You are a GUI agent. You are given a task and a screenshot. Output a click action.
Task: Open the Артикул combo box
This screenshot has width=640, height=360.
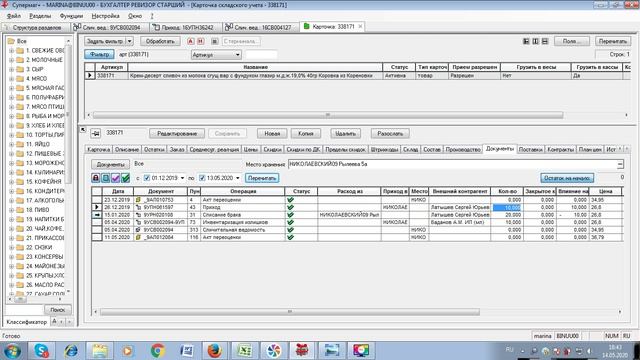click(x=216, y=55)
